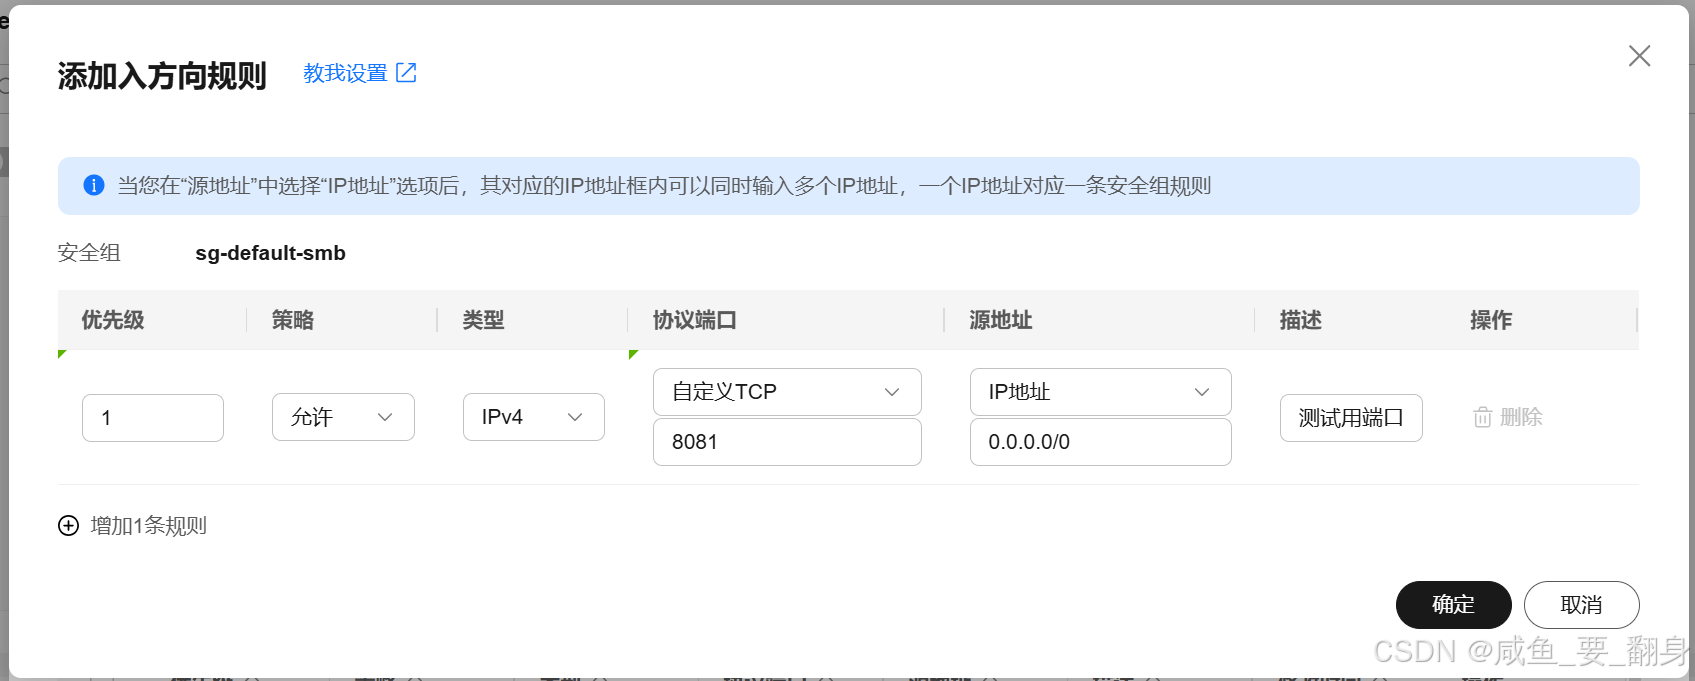Click the plus circle icon for adding a rule
Viewport: 1695px width, 681px height.
click(x=68, y=526)
